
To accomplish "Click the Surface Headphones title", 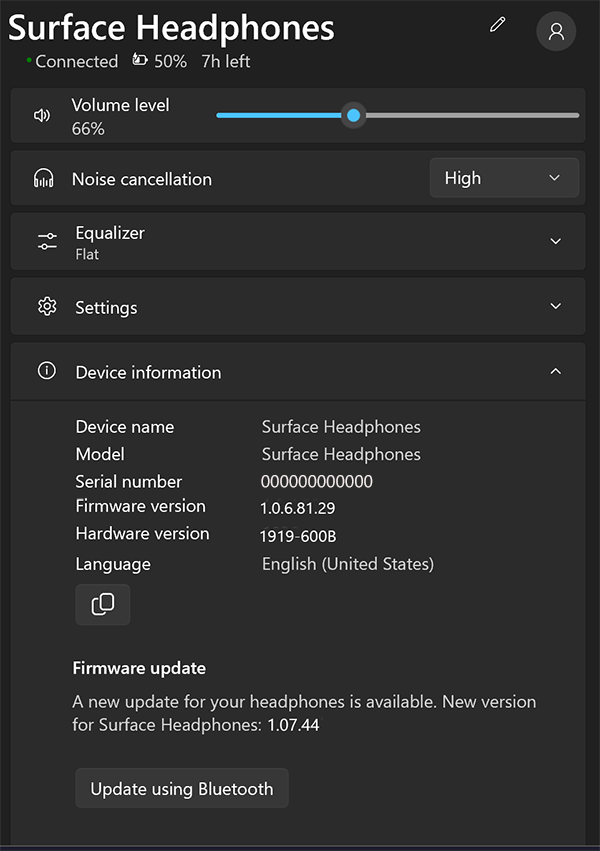I will point(170,28).
